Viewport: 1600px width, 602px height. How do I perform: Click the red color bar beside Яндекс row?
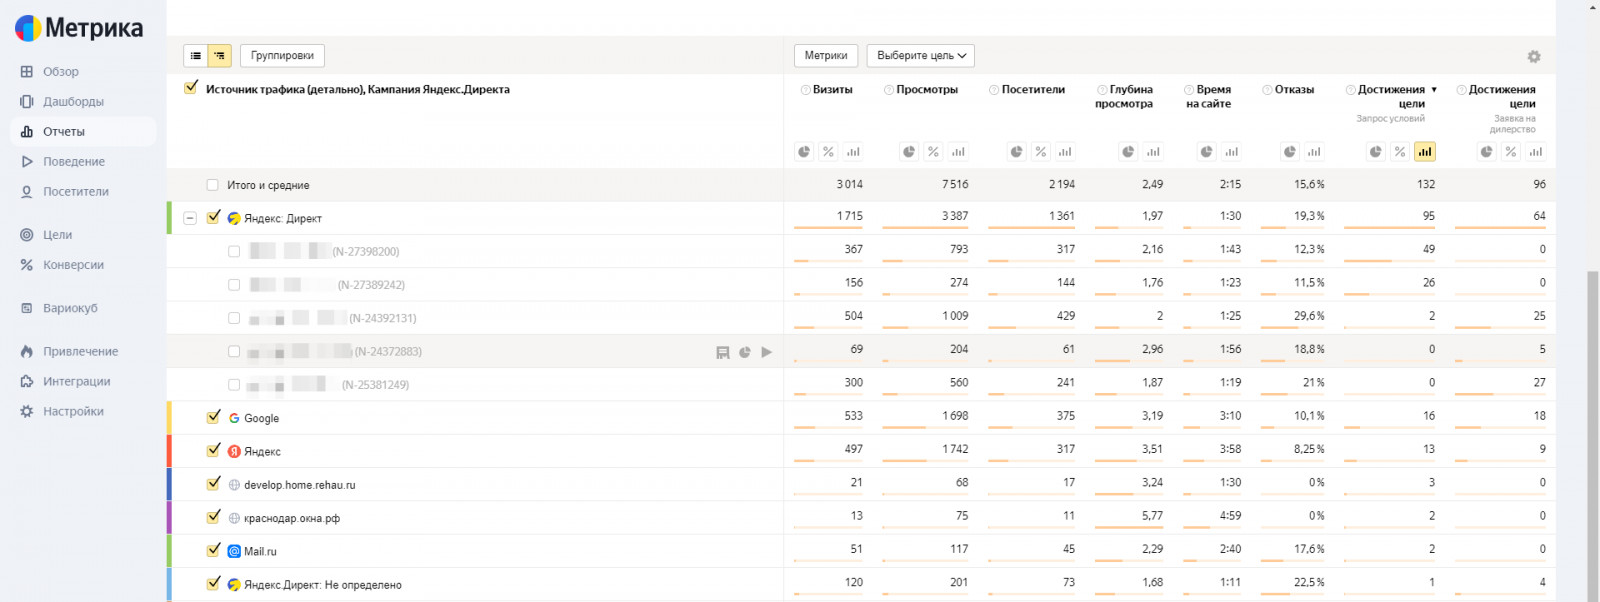(170, 451)
